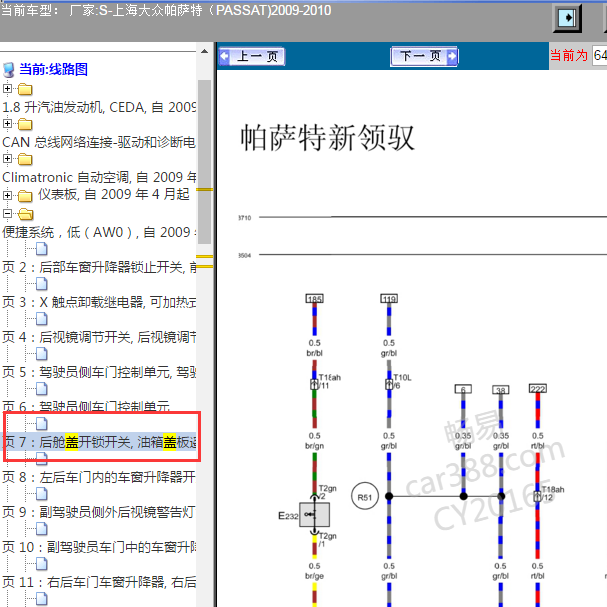Click the document icon above 页 4
This screenshot has height=607, width=607.
[42, 319]
